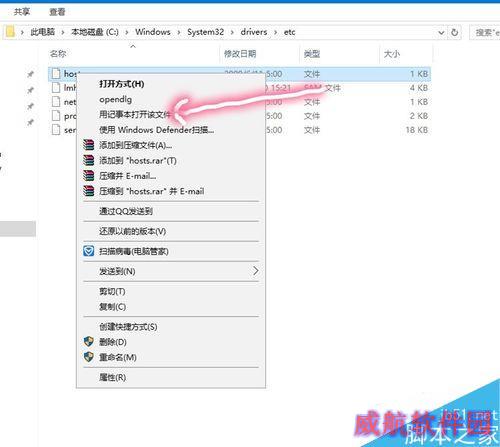Choose 通过QQ发送到 in context menu
This screenshot has height=447, width=500.
(x=126, y=211)
